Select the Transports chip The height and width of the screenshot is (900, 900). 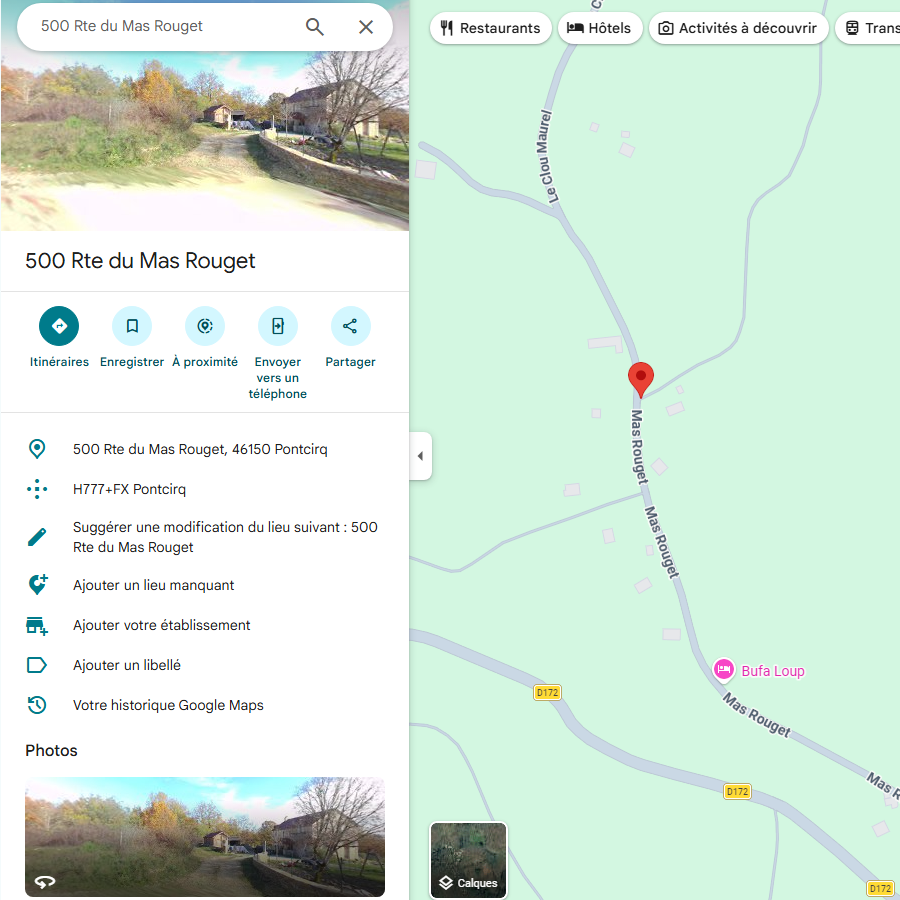pos(868,28)
